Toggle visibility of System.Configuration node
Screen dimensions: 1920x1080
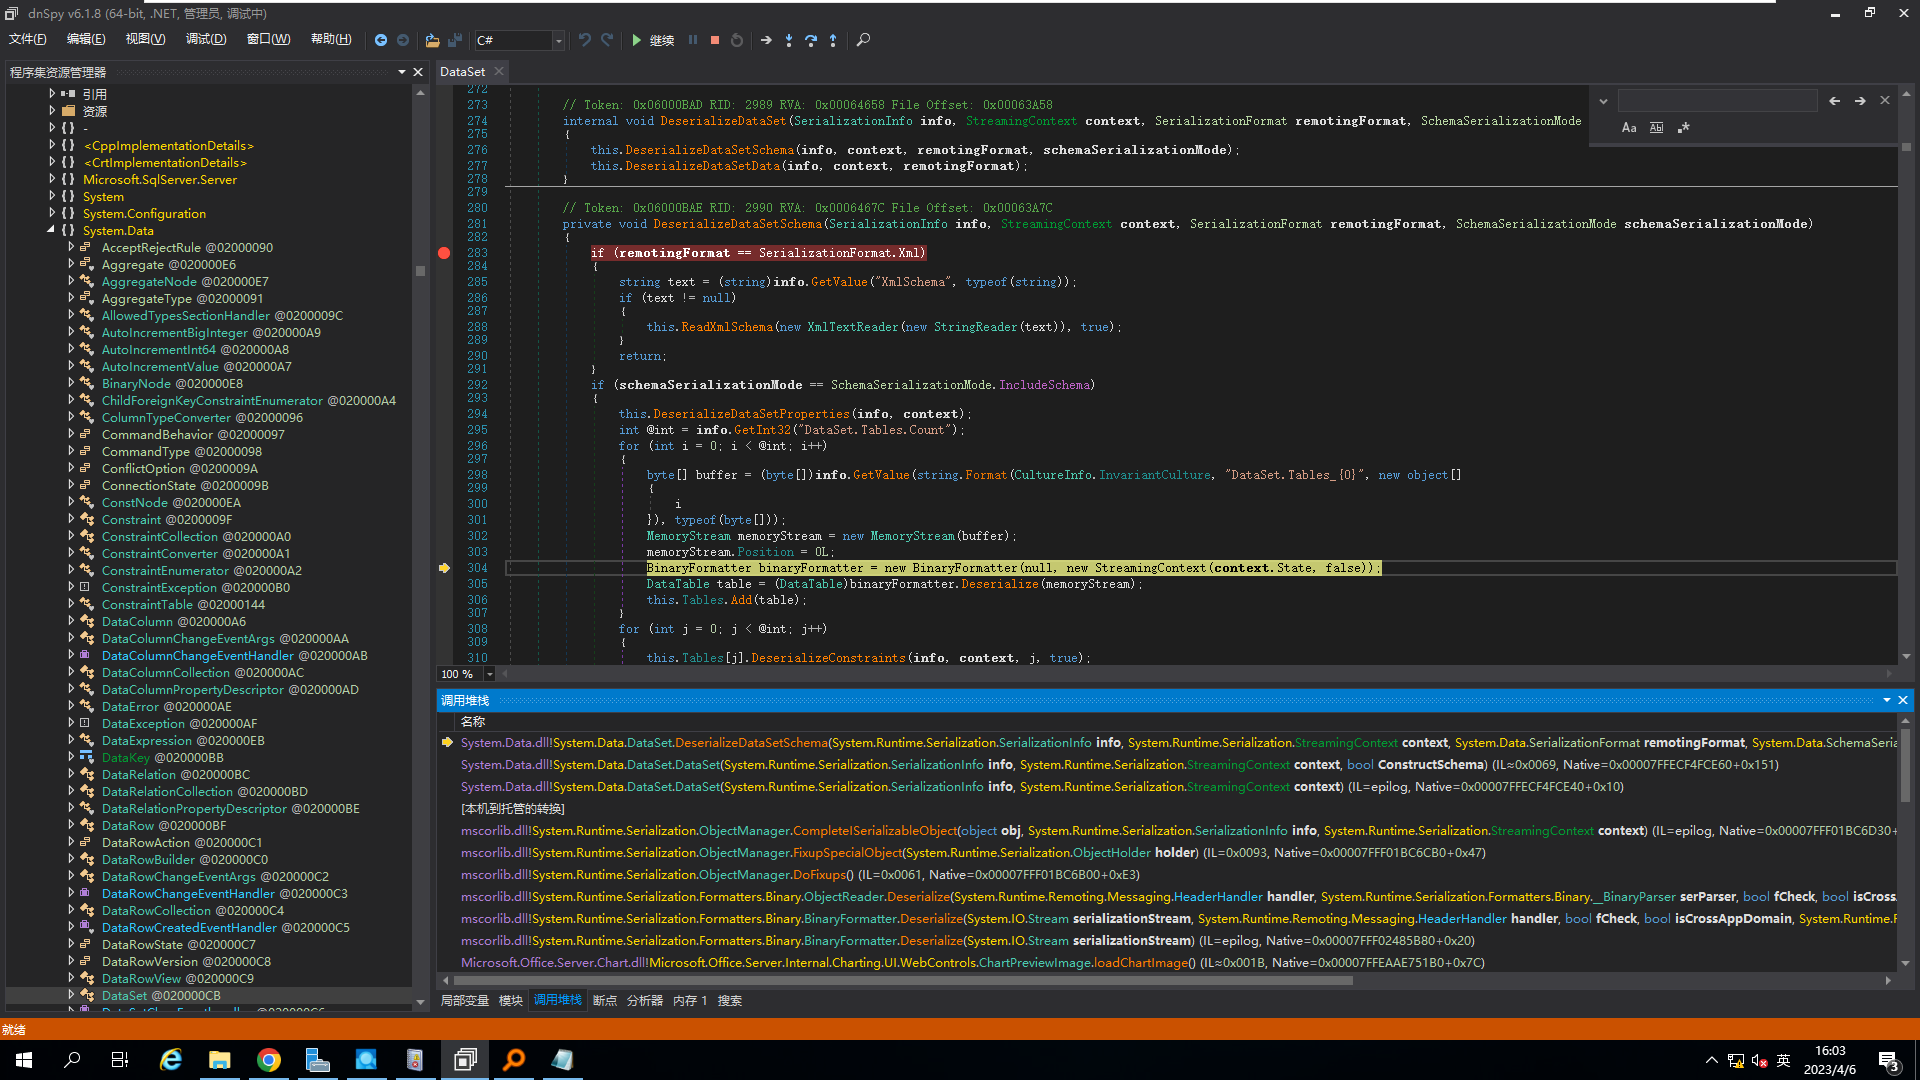(x=51, y=212)
